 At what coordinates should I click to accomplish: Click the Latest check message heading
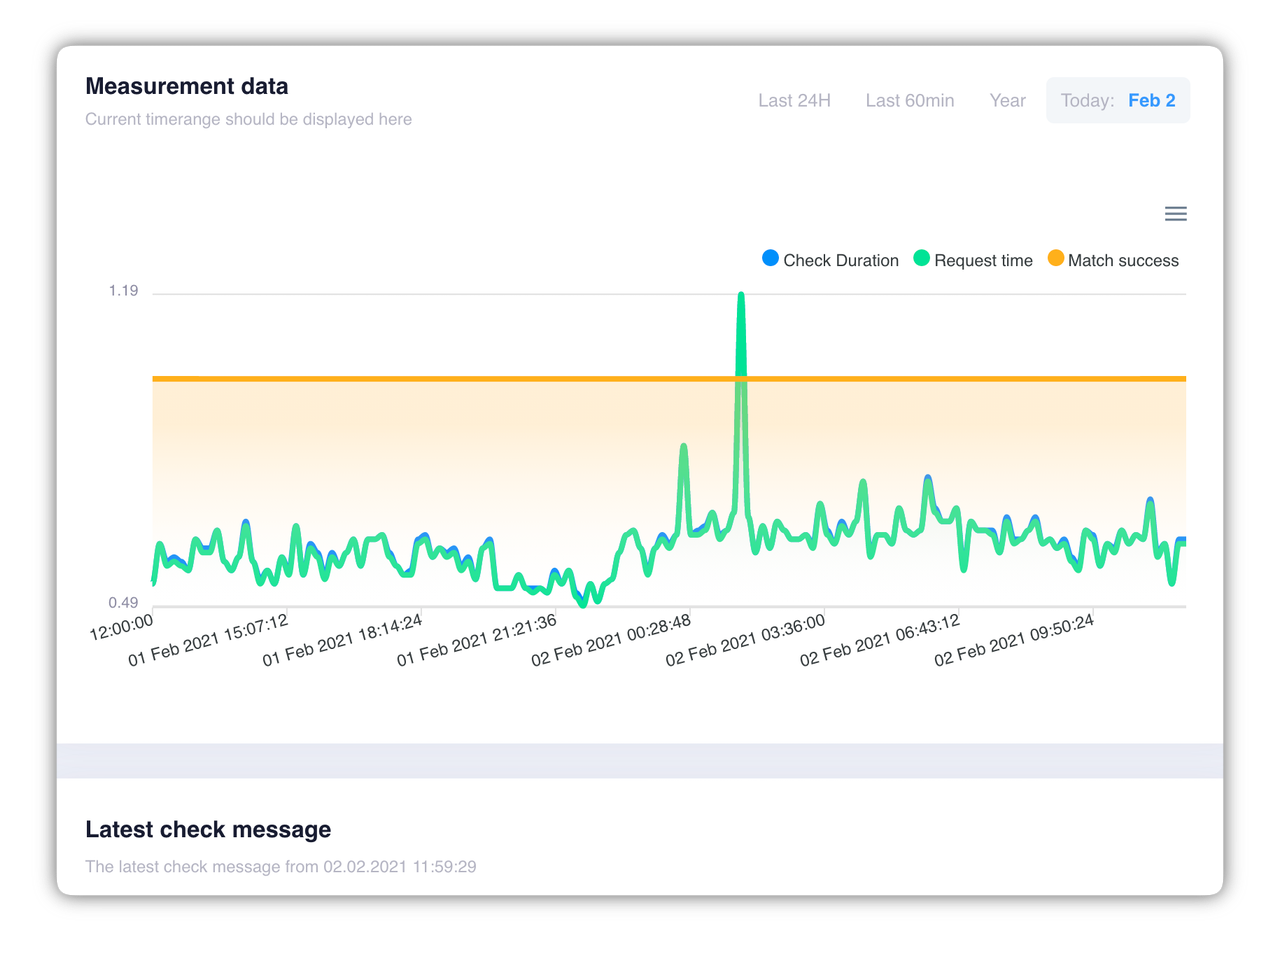pyautogui.click(x=208, y=830)
